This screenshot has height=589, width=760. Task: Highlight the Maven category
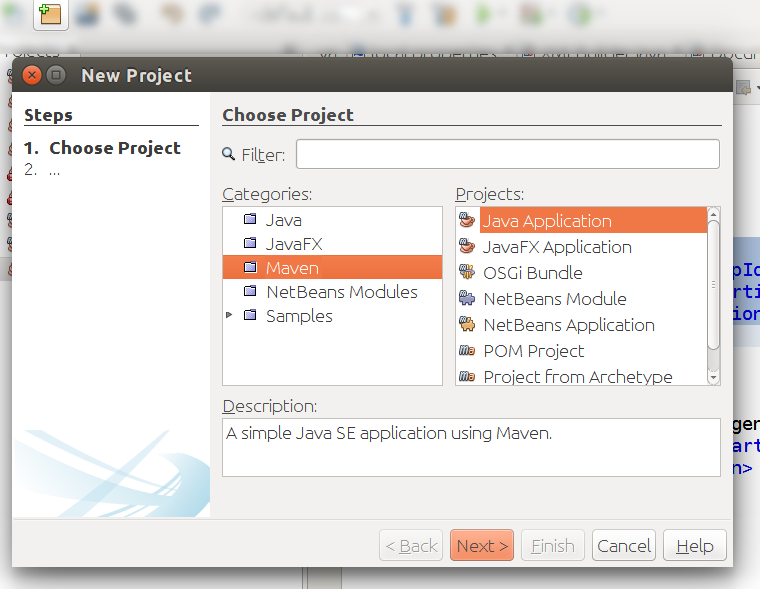[x=292, y=268]
